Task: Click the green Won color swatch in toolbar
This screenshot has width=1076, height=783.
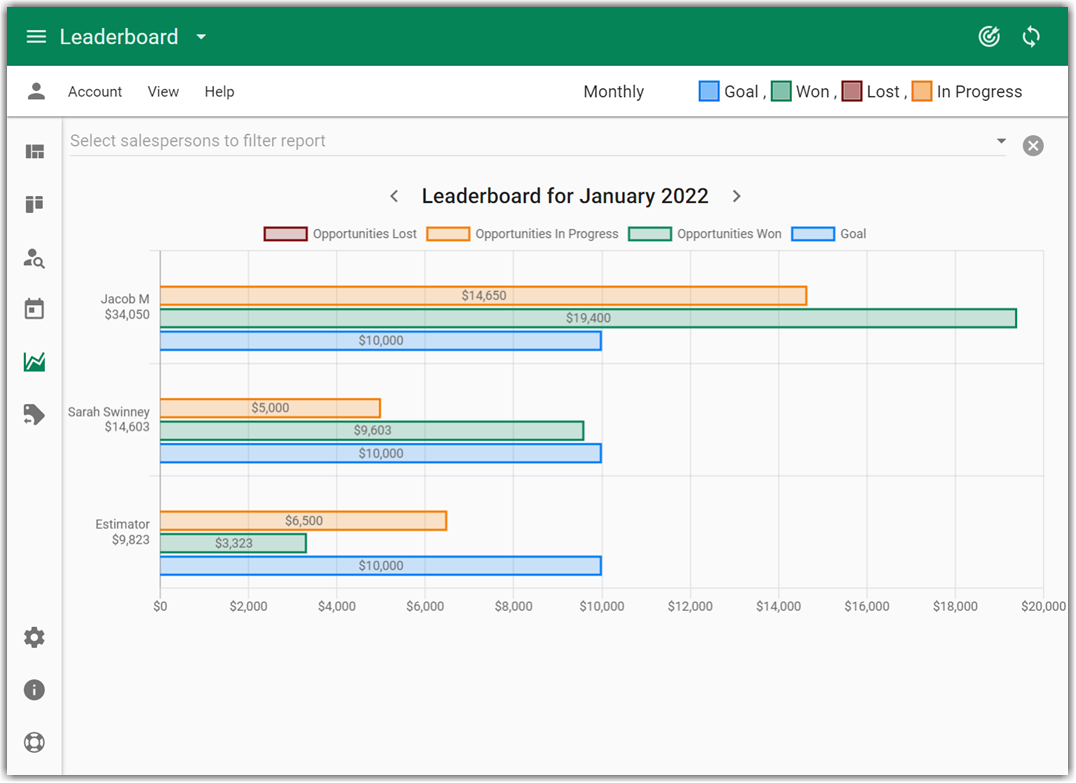Action: tap(781, 91)
